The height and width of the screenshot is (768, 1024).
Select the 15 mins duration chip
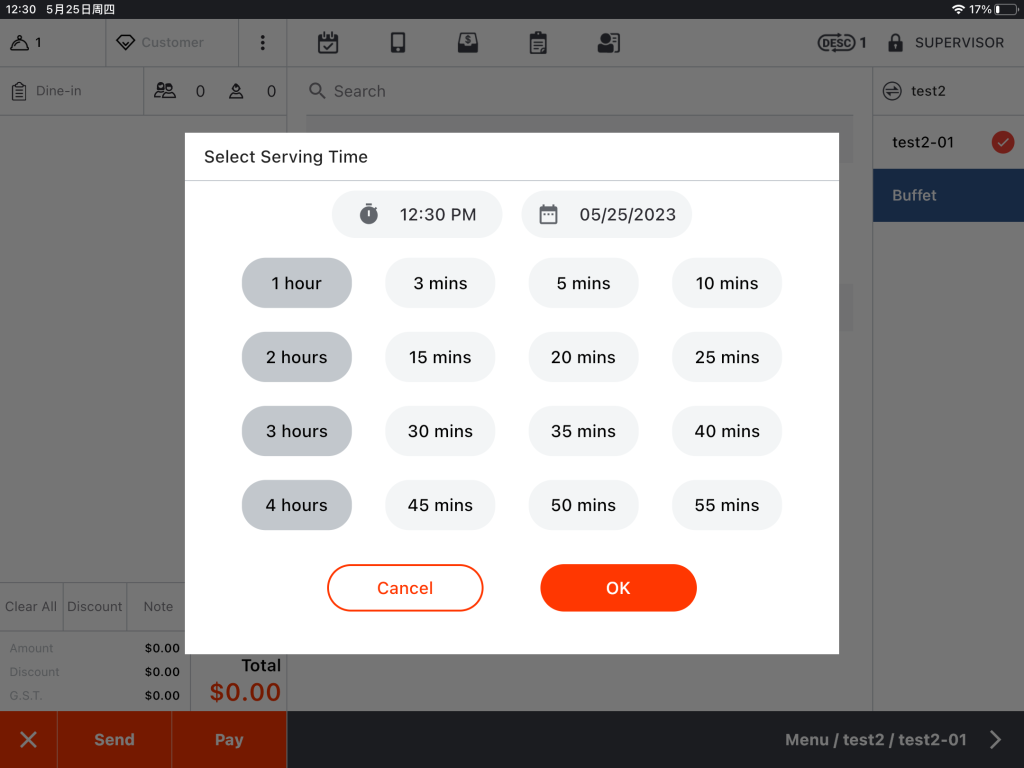pyautogui.click(x=440, y=357)
